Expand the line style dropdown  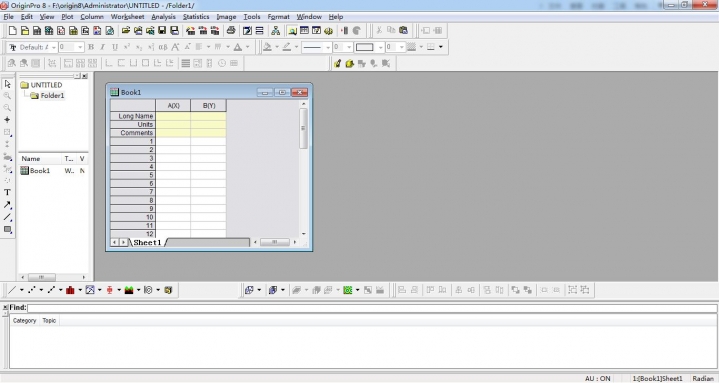tap(328, 47)
